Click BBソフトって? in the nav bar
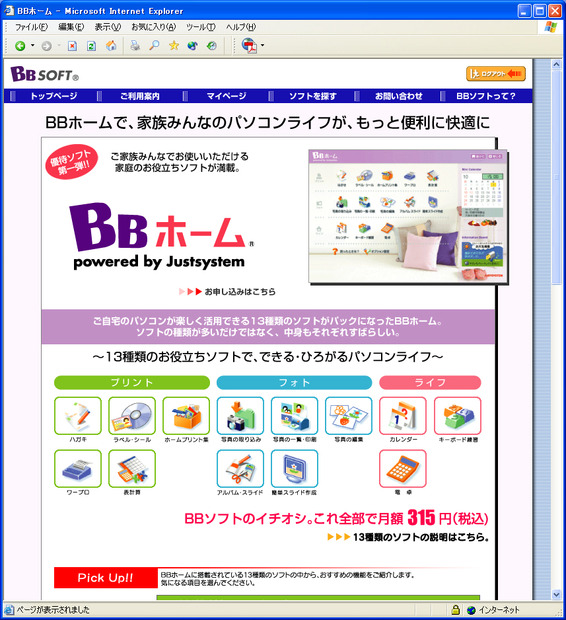This screenshot has height=620, width=566. click(x=486, y=96)
